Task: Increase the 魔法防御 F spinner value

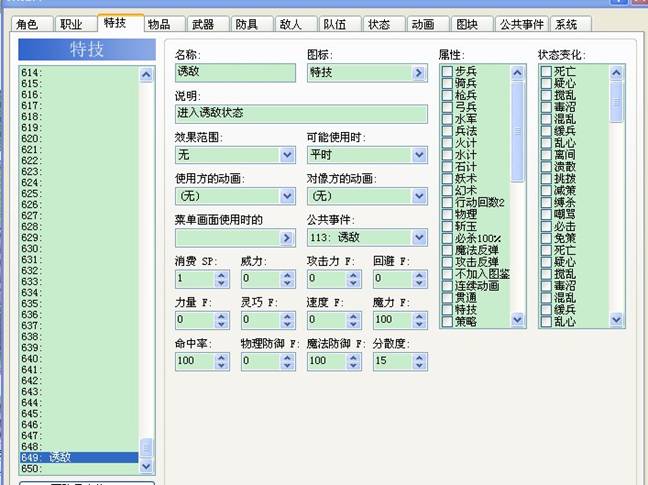Action: click(353, 357)
